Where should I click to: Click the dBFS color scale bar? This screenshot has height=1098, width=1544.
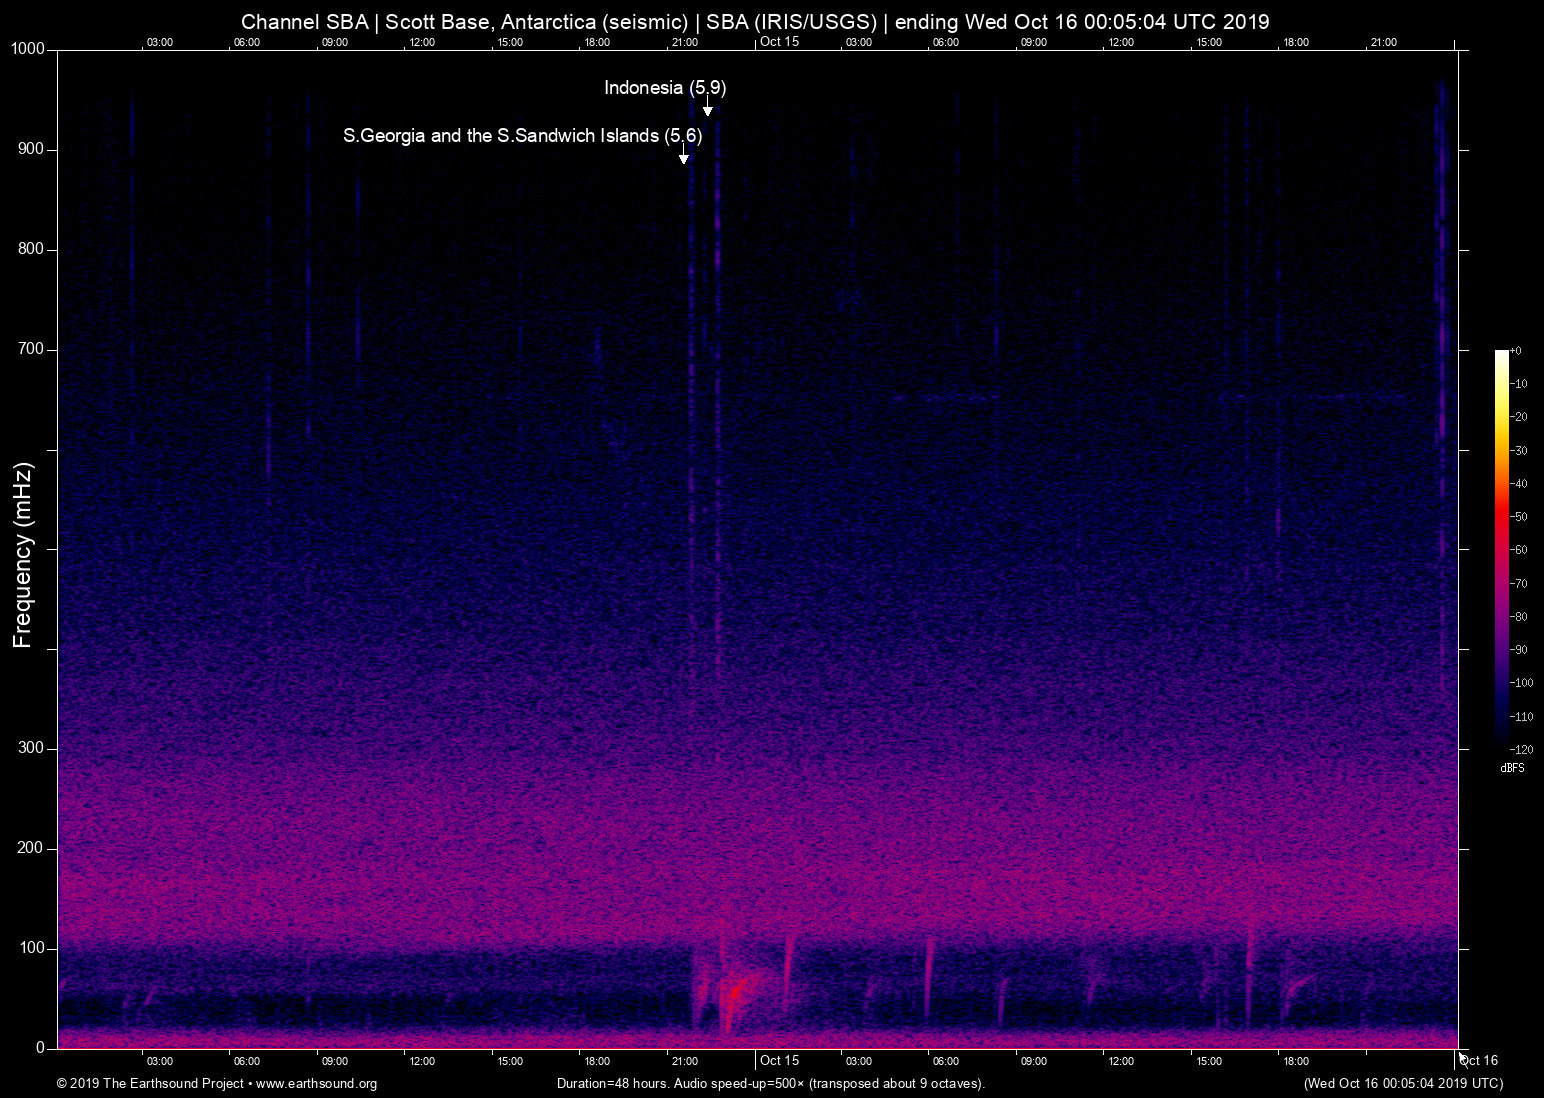(x=1501, y=548)
